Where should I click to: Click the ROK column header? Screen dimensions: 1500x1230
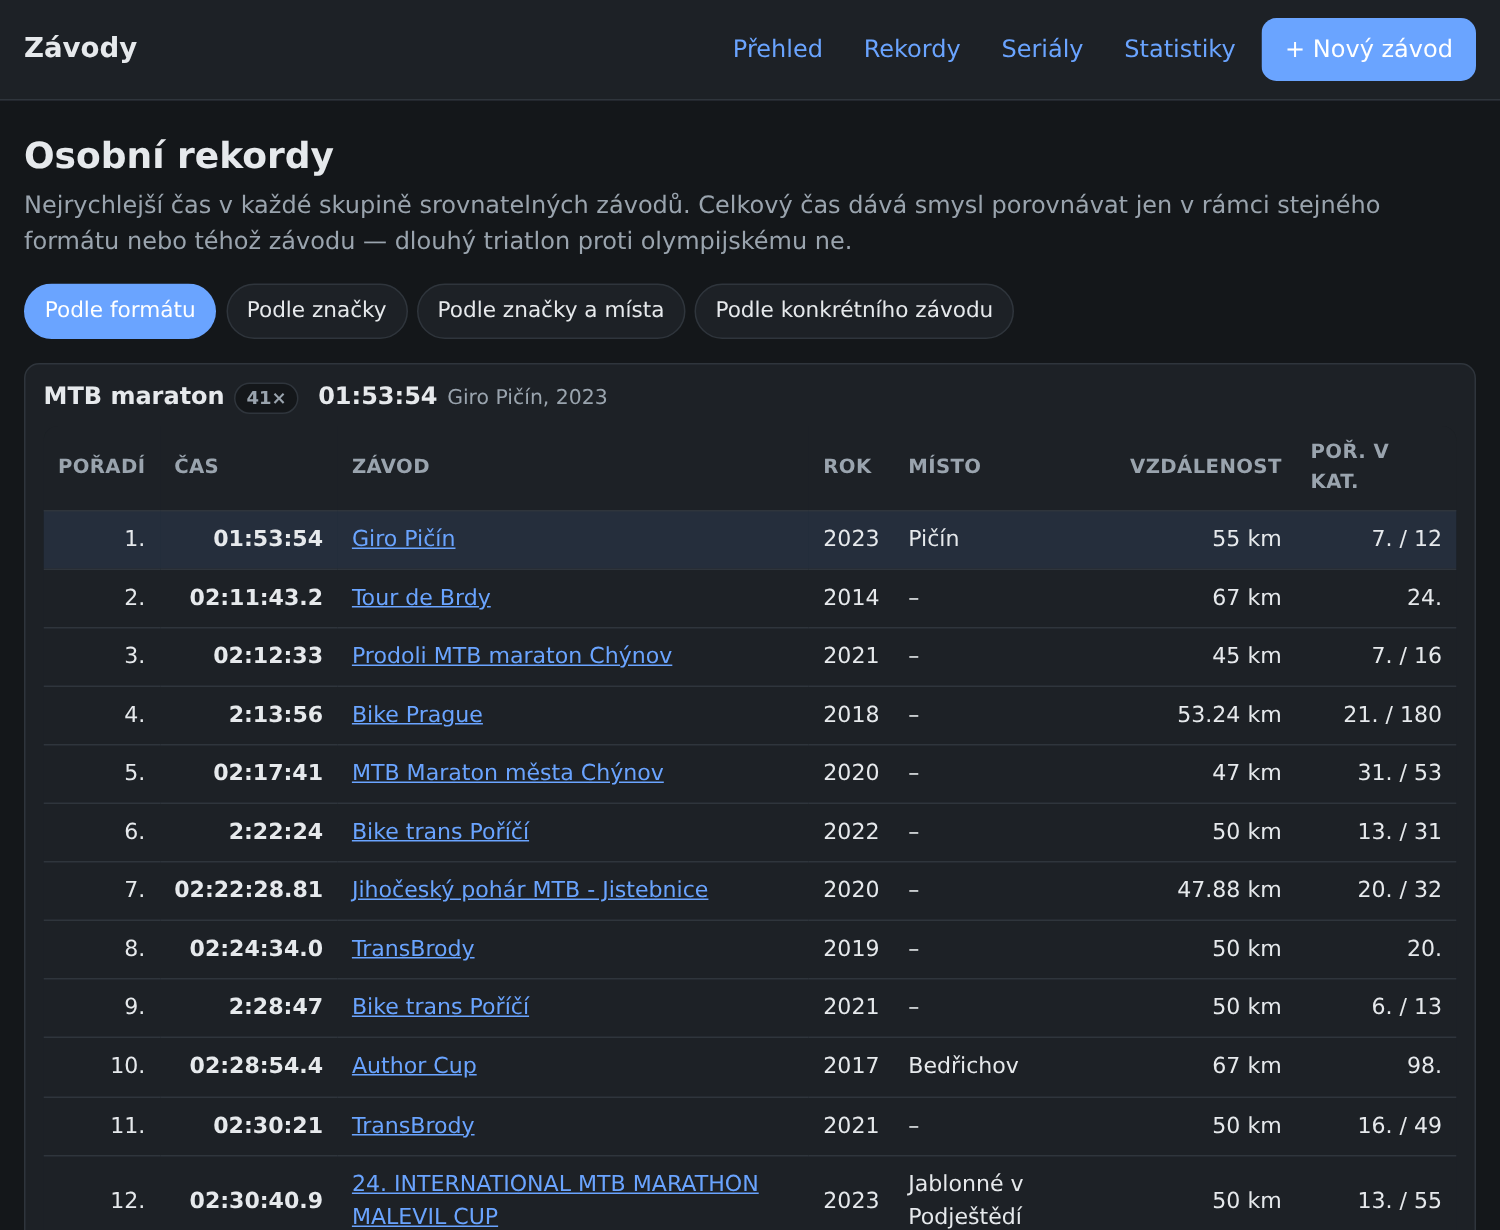847,466
